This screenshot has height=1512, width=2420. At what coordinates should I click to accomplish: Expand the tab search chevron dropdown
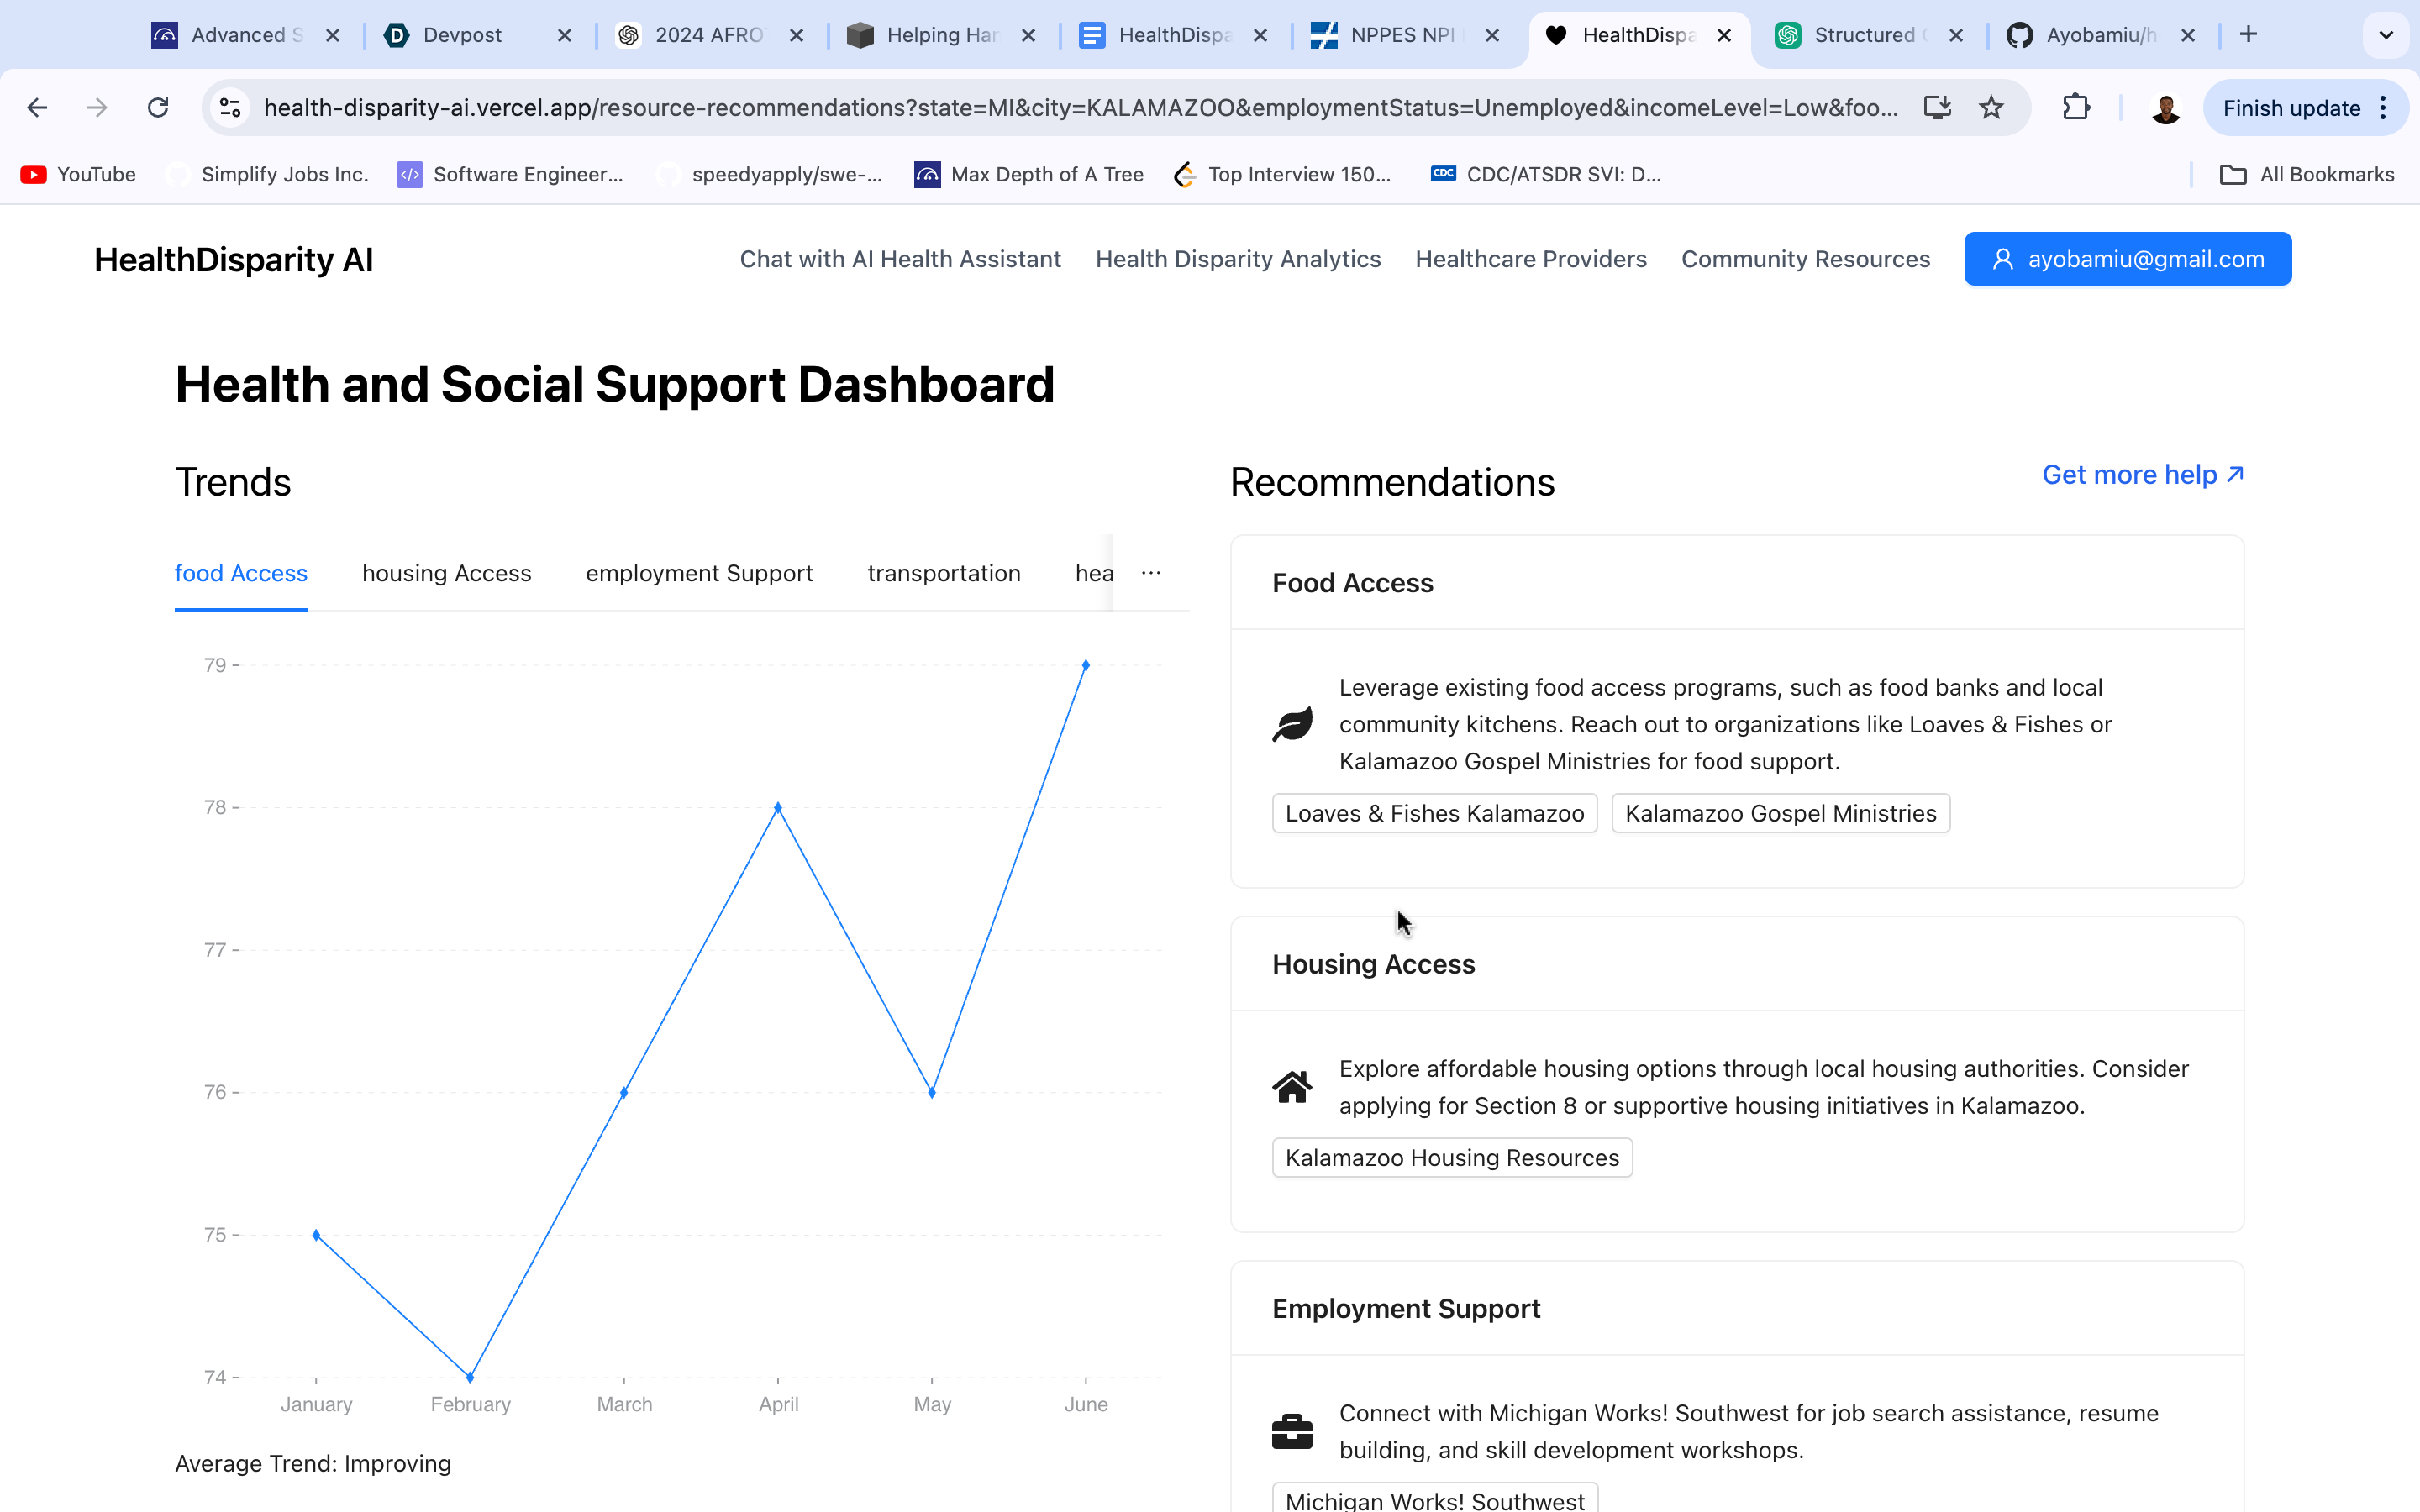(2386, 35)
